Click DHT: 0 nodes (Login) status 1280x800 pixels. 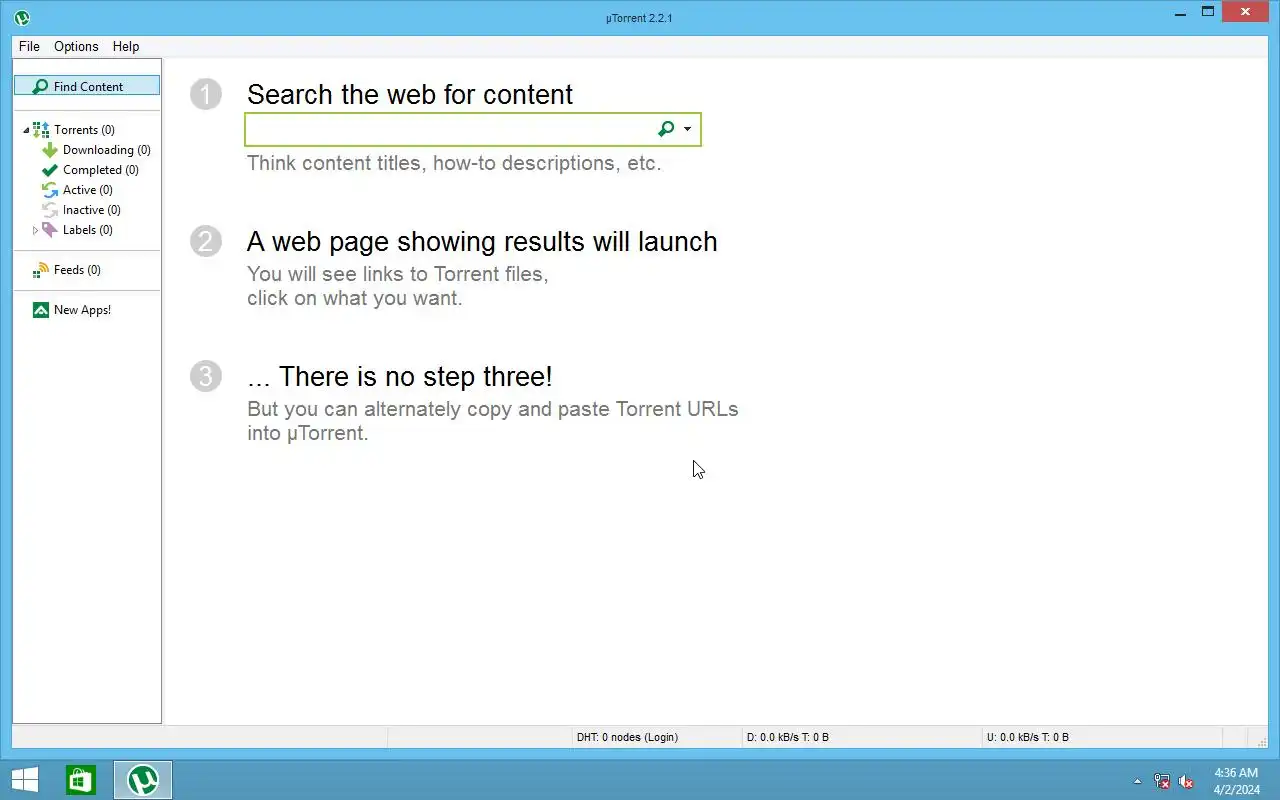(x=627, y=737)
